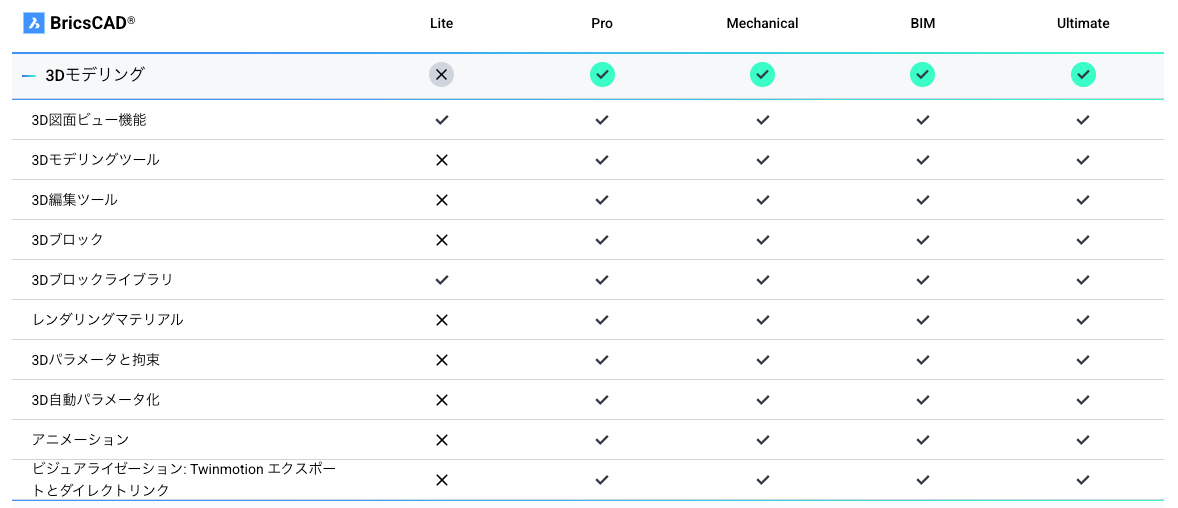
Task: Click the gray X badge under Lite
Action: [x=442, y=74]
